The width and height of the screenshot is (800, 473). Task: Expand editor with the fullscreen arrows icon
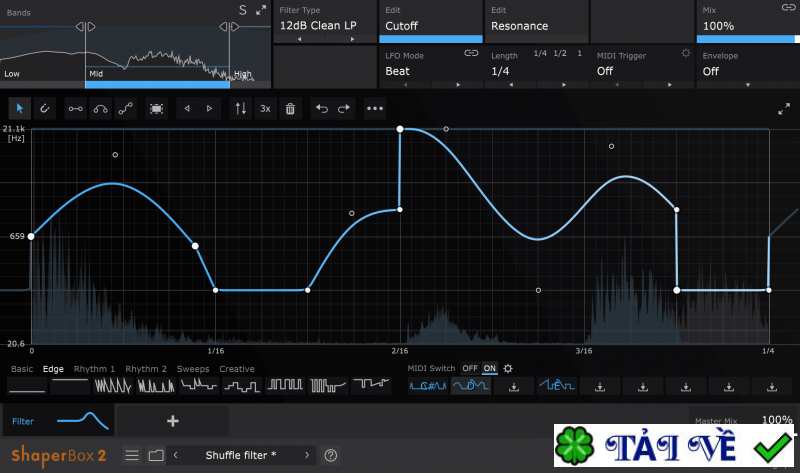(x=784, y=109)
